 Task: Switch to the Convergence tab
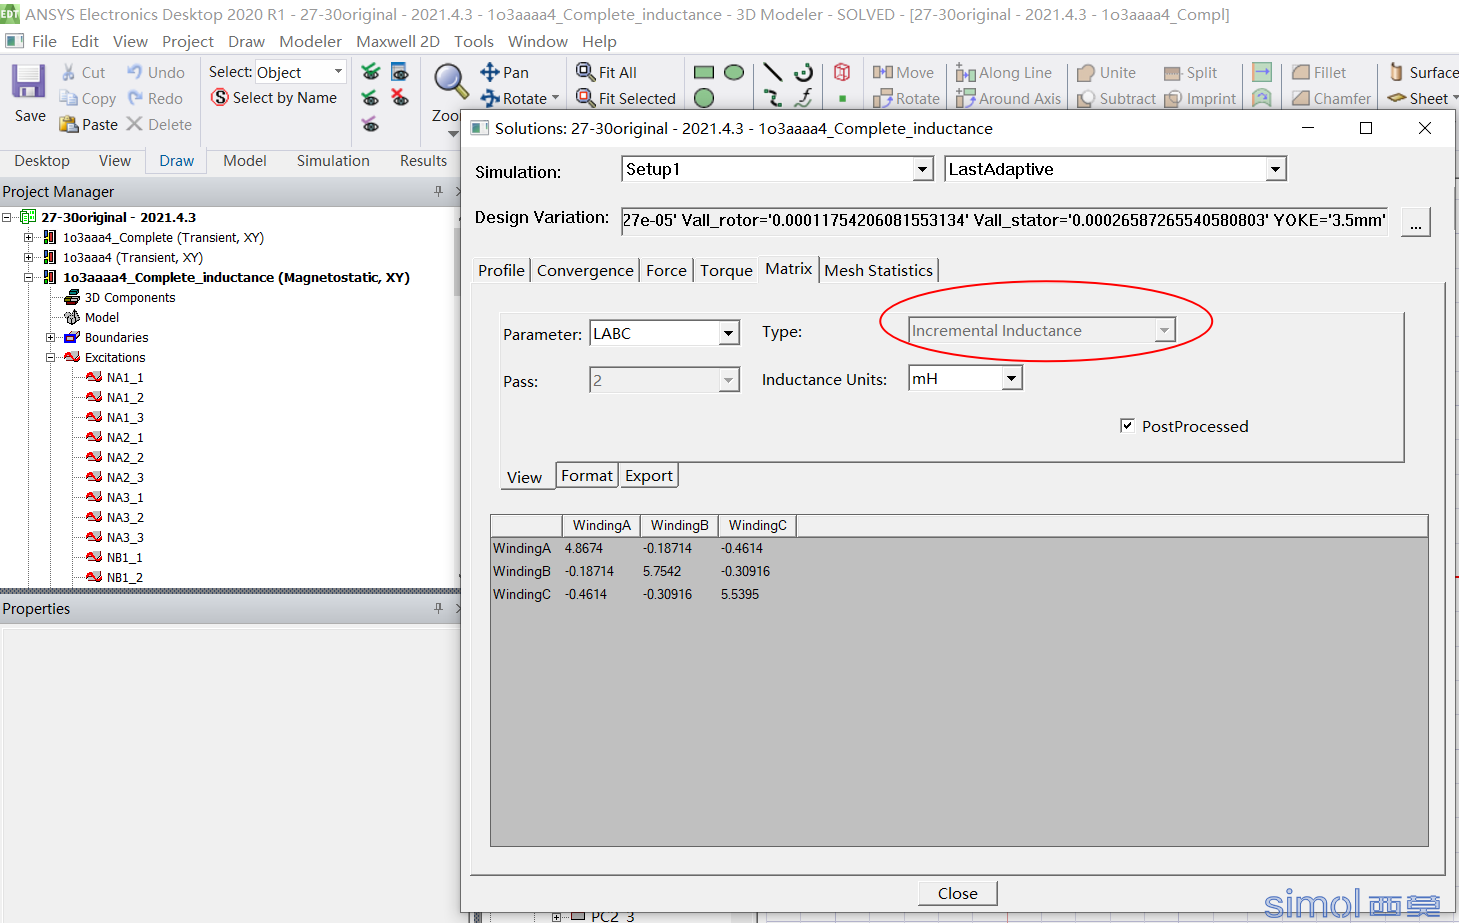[x=585, y=270]
